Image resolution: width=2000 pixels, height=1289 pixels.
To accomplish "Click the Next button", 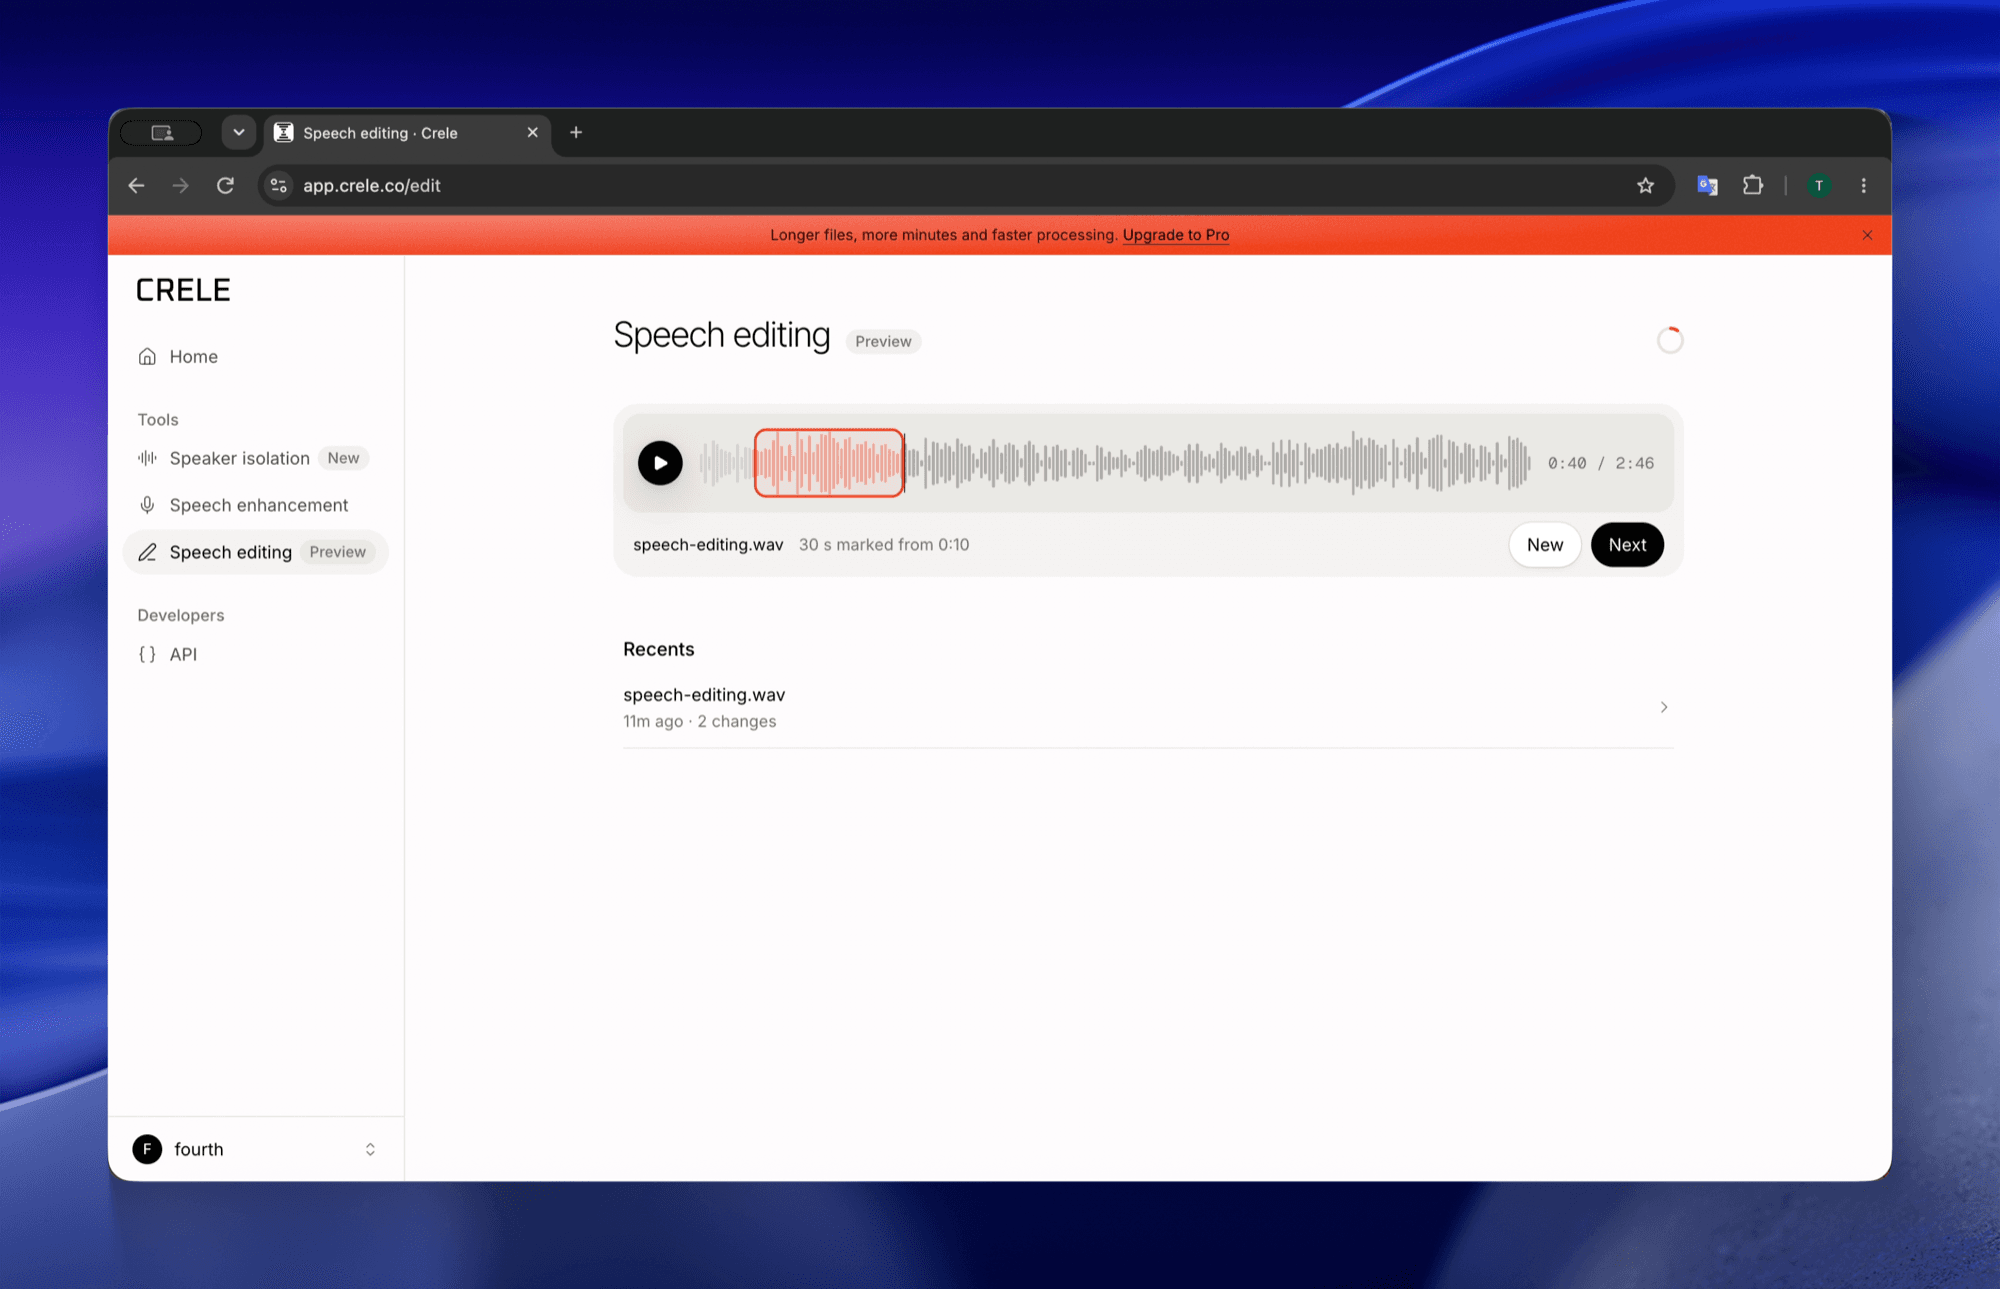I will (1627, 545).
